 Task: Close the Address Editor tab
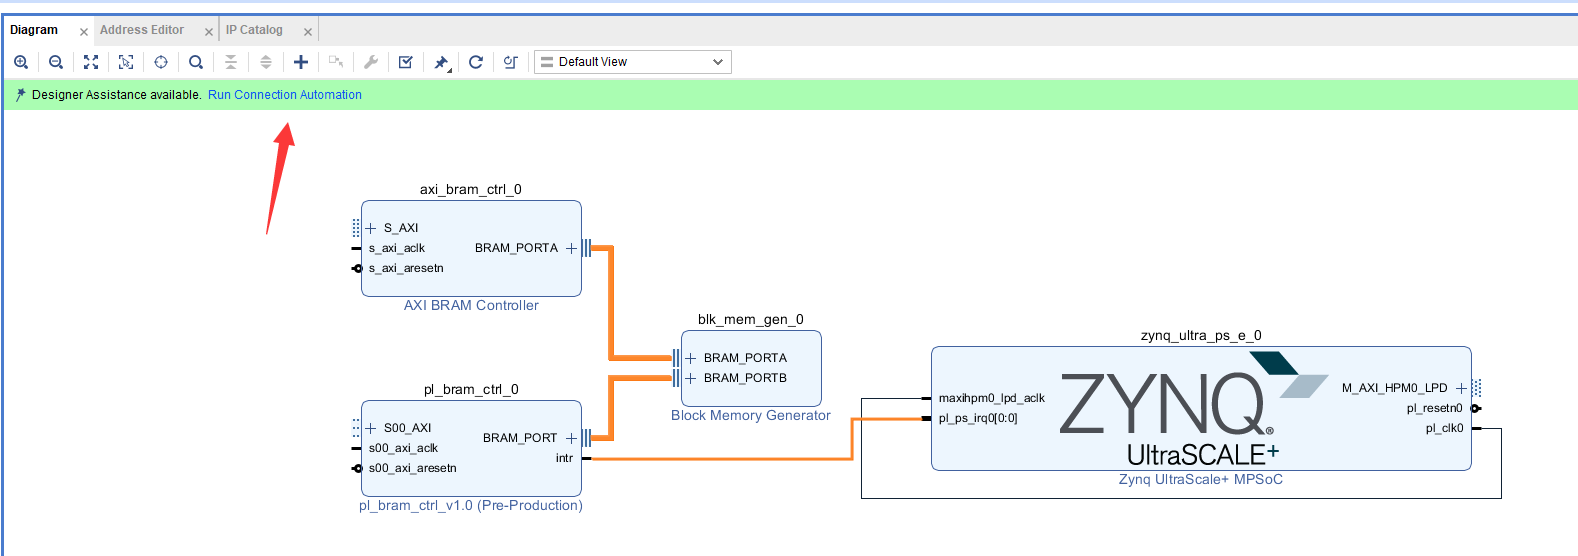point(209,32)
